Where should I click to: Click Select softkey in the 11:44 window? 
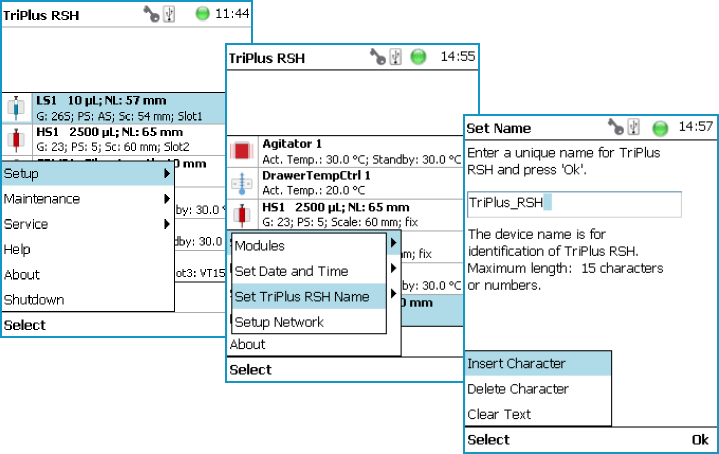pos(25,325)
